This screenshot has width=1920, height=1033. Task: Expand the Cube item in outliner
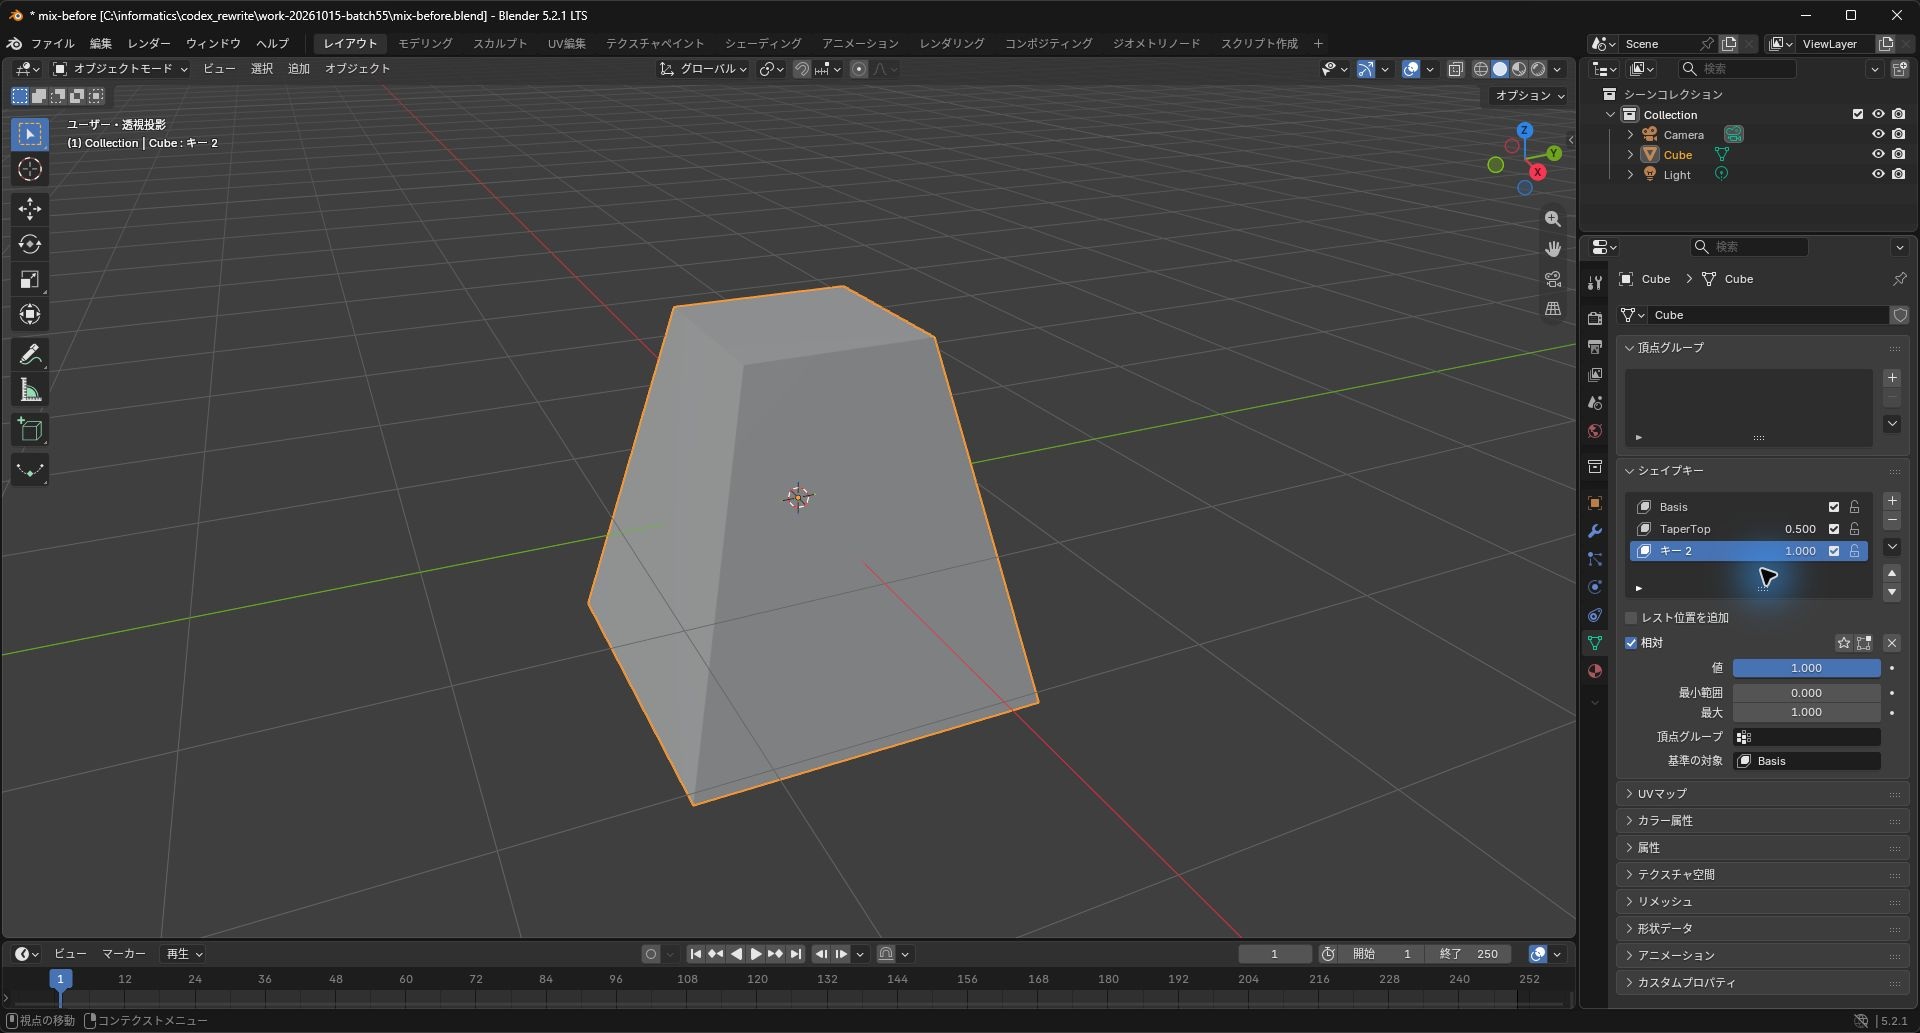[1630, 155]
